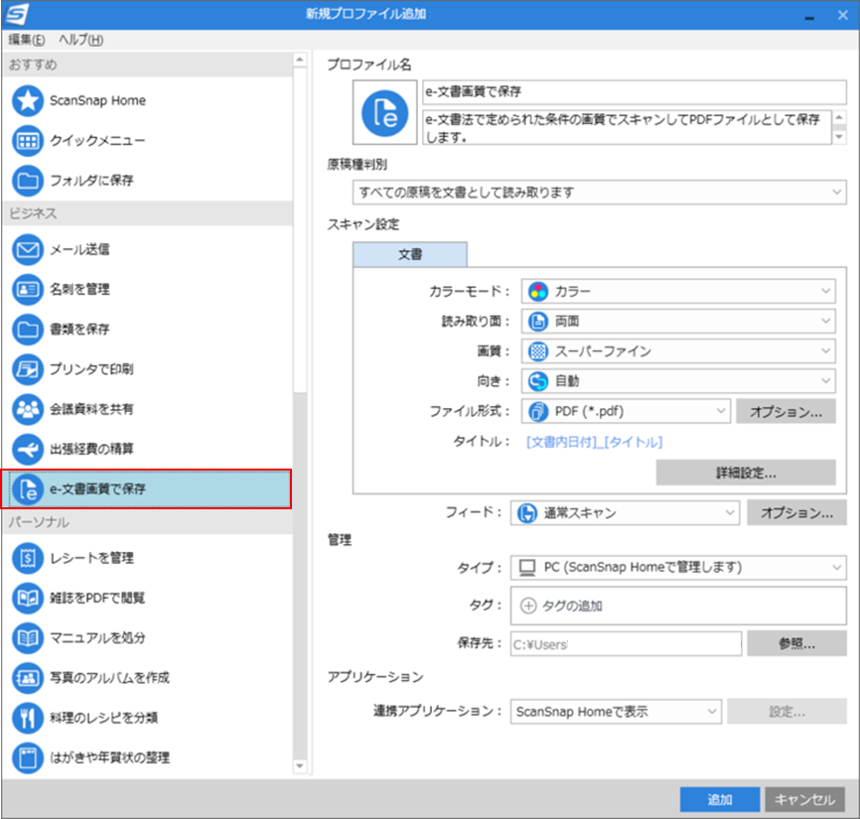The image size is (860, 819).
Task: Select the 会議資料を共有 people icon
Action: pos(27,409)
